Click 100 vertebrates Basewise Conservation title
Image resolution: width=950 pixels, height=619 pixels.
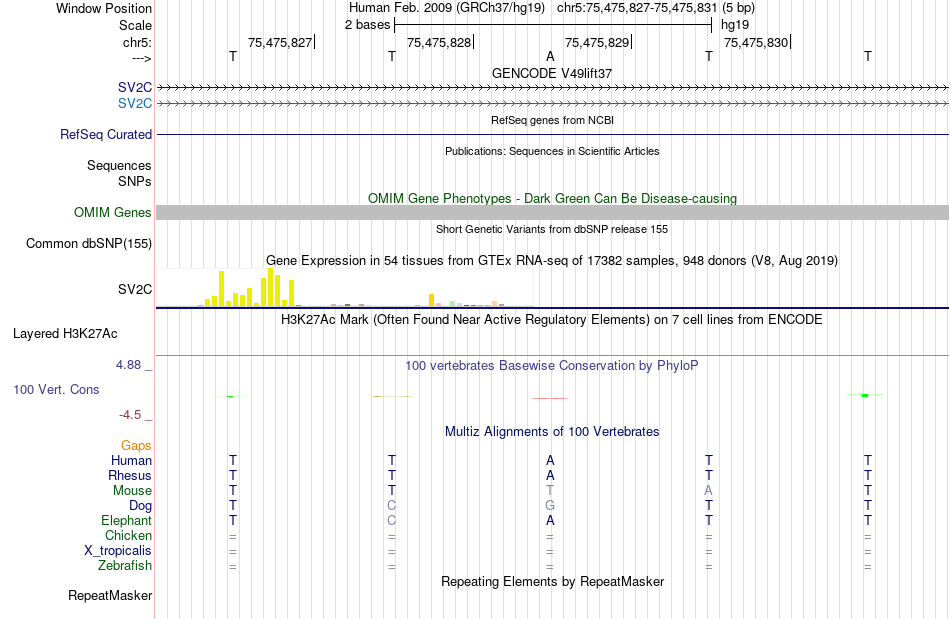pos(552,366)
